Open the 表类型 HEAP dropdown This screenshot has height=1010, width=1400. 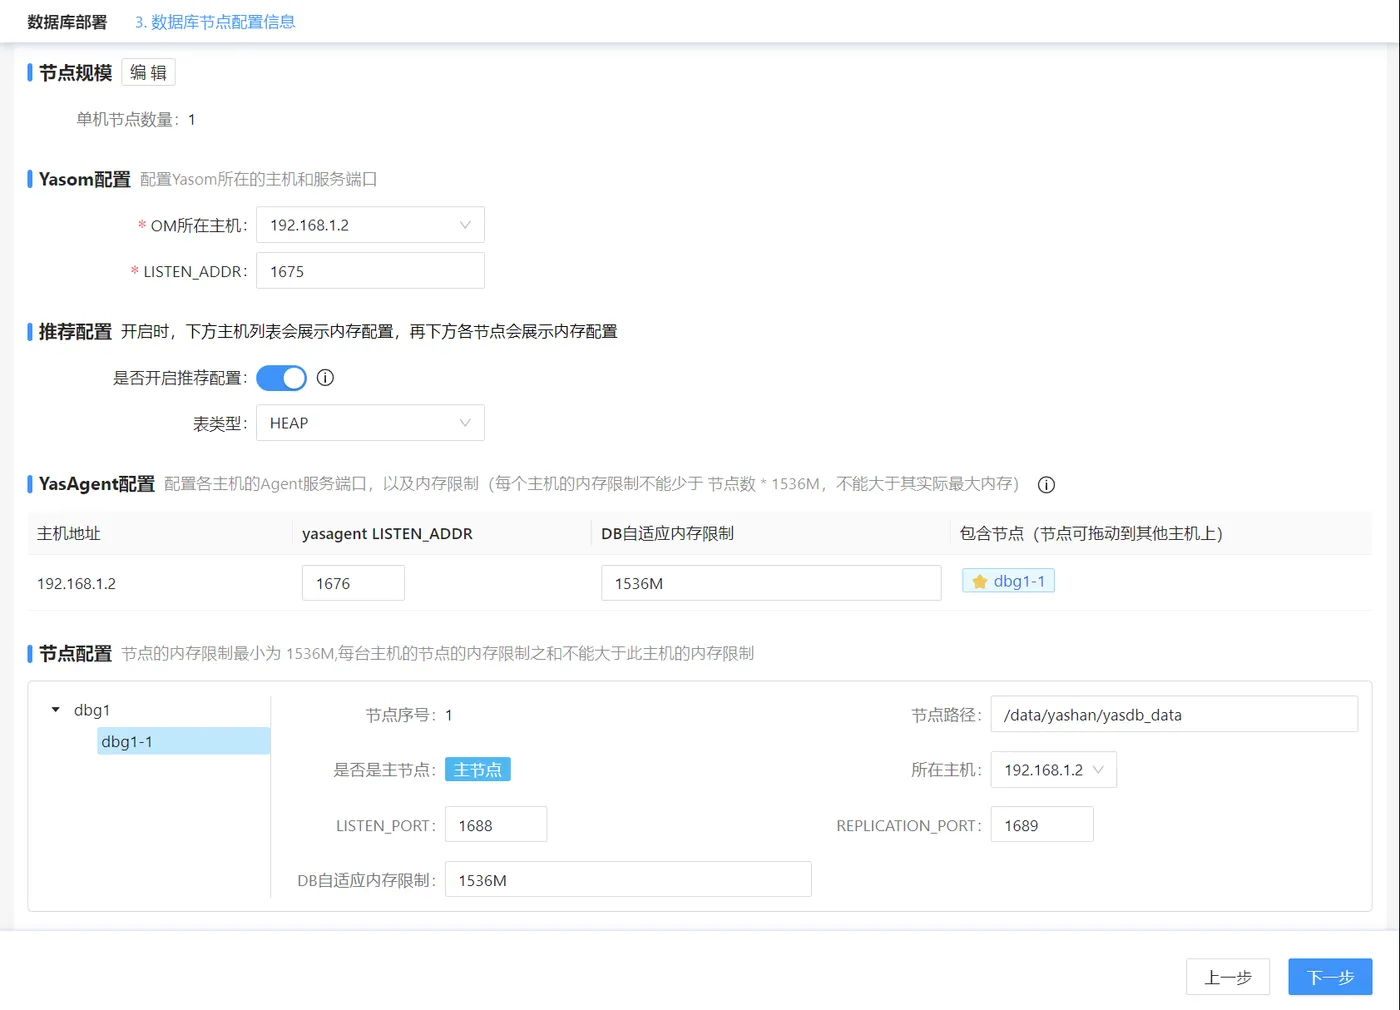click(x=370, y=422)
